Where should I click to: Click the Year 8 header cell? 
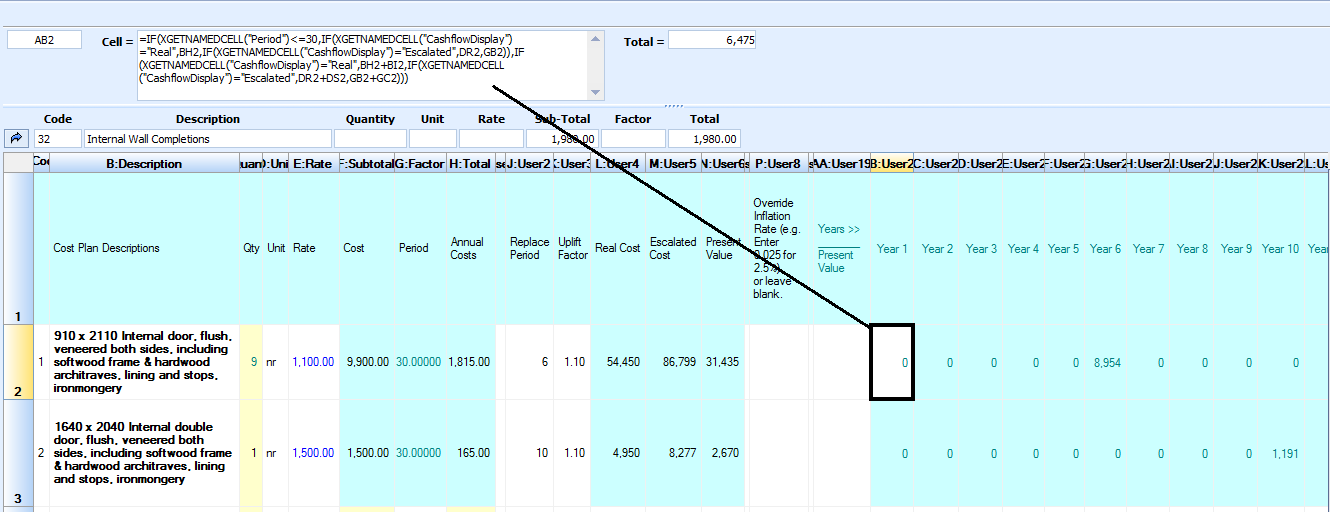point(1192,249)
